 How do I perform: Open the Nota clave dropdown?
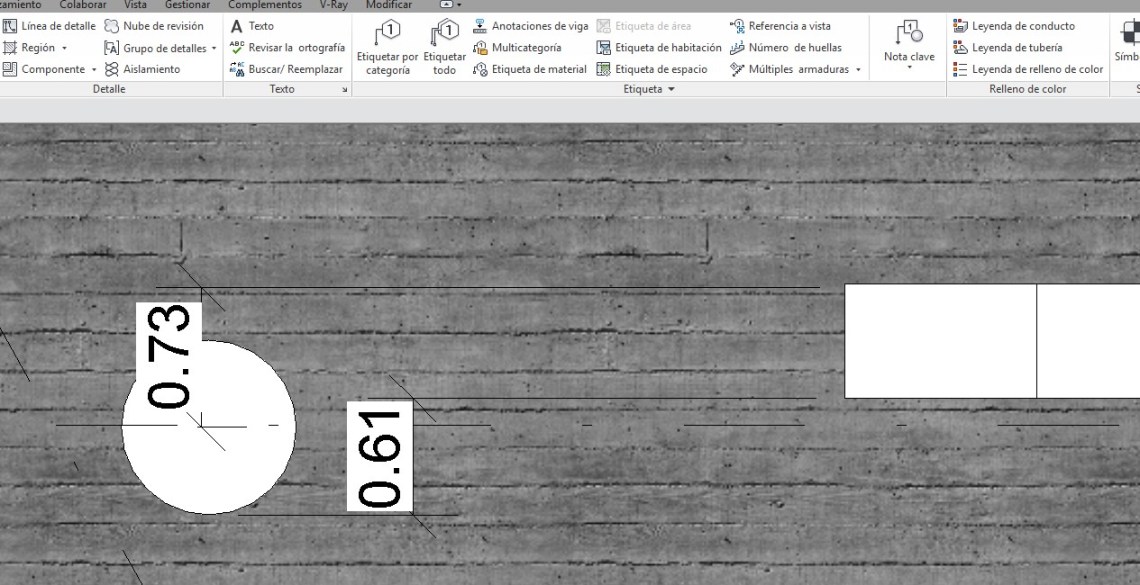click(909, 68)
